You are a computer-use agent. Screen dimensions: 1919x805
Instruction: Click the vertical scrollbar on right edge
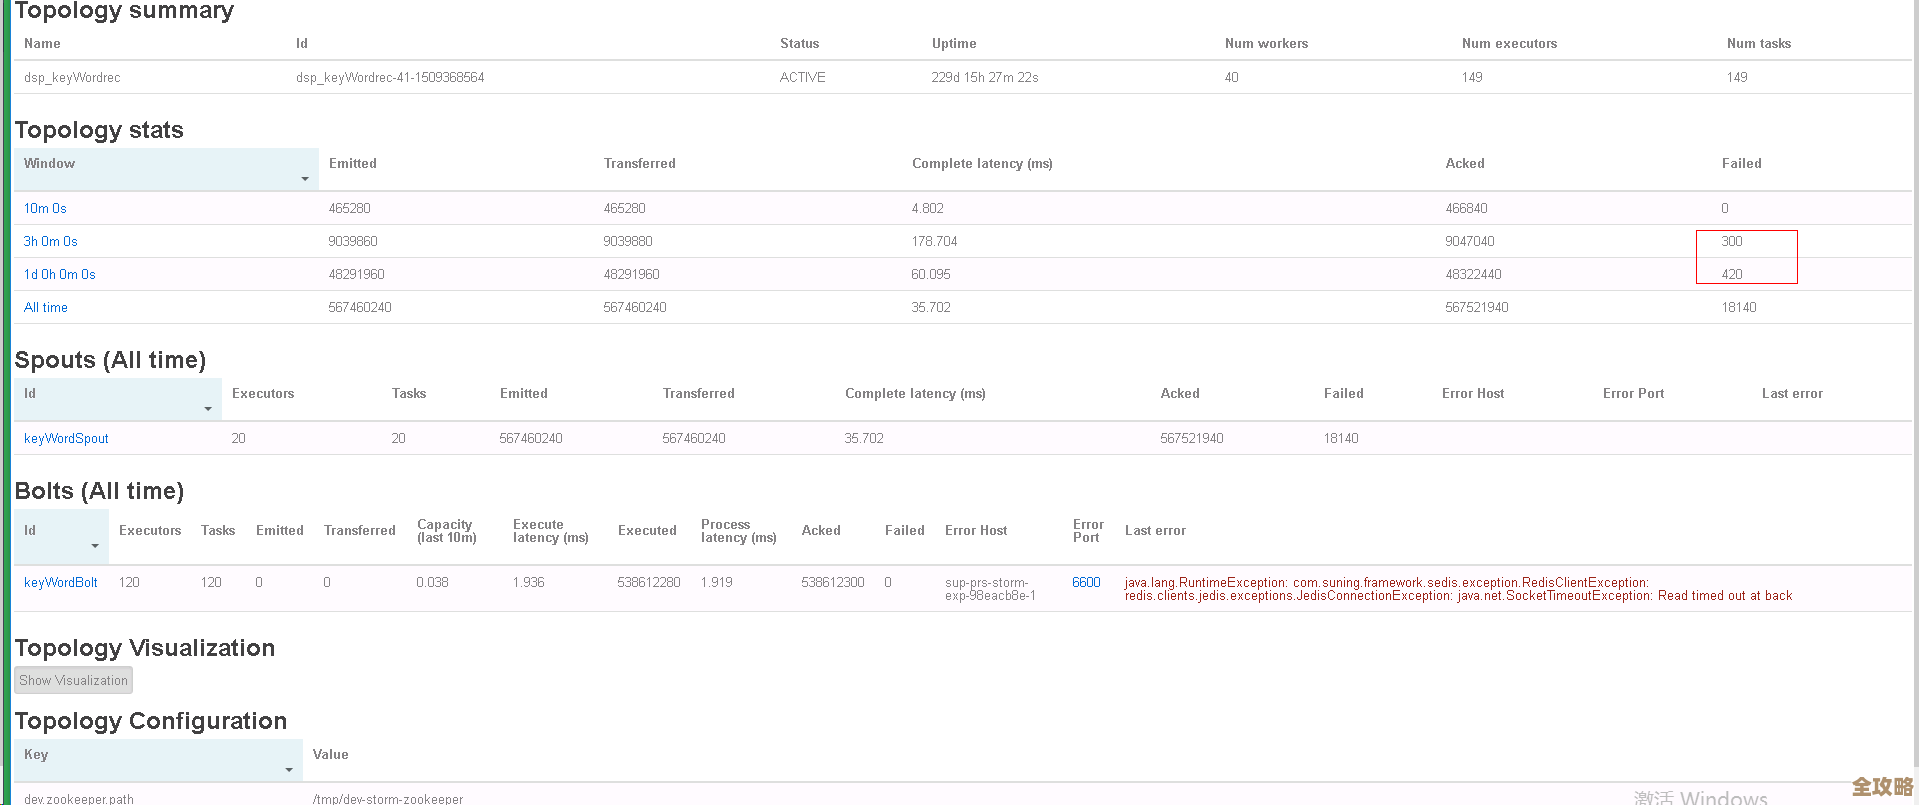pyautogui.click(x=1914, y=400)
